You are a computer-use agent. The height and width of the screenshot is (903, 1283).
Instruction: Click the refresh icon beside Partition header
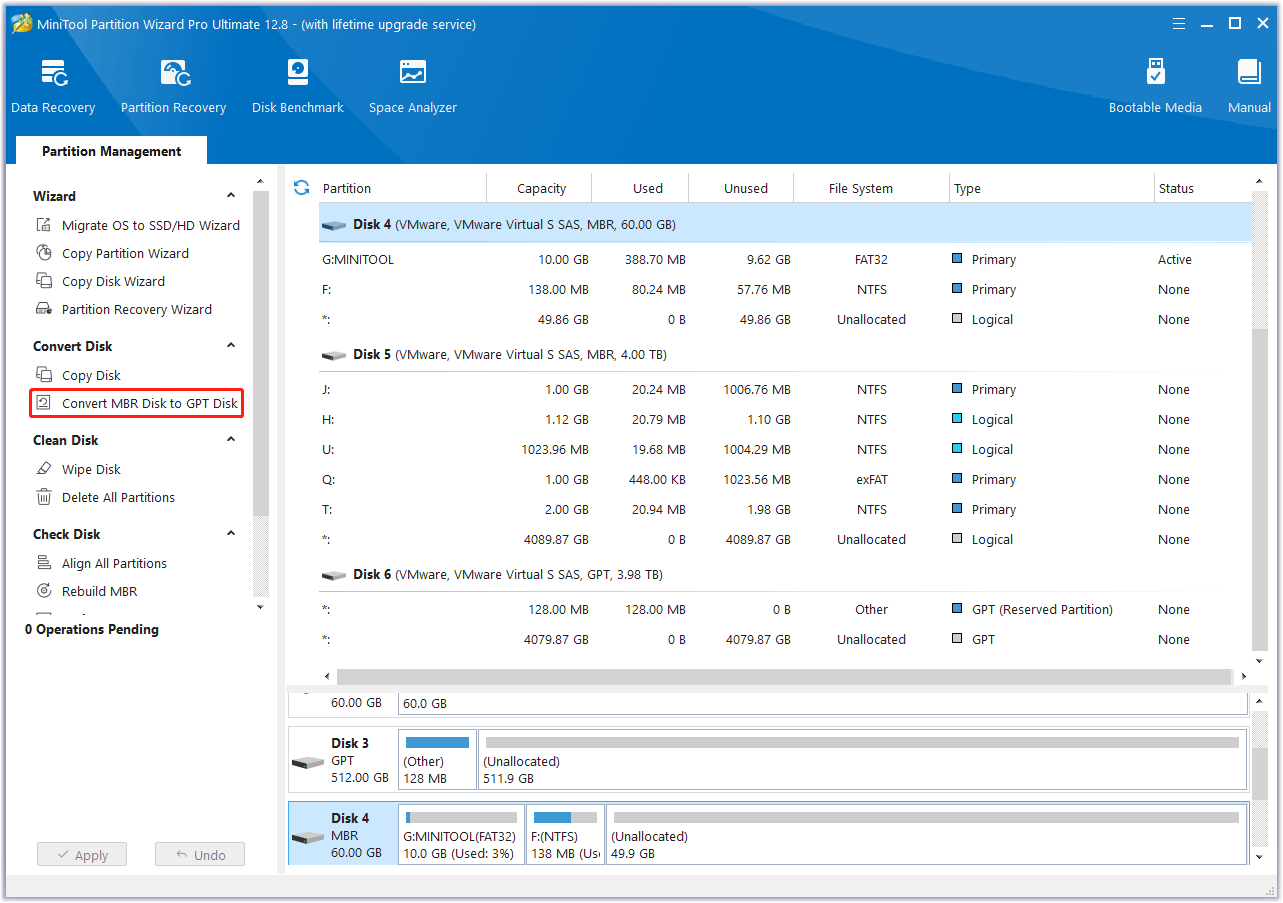click(301, 188)
